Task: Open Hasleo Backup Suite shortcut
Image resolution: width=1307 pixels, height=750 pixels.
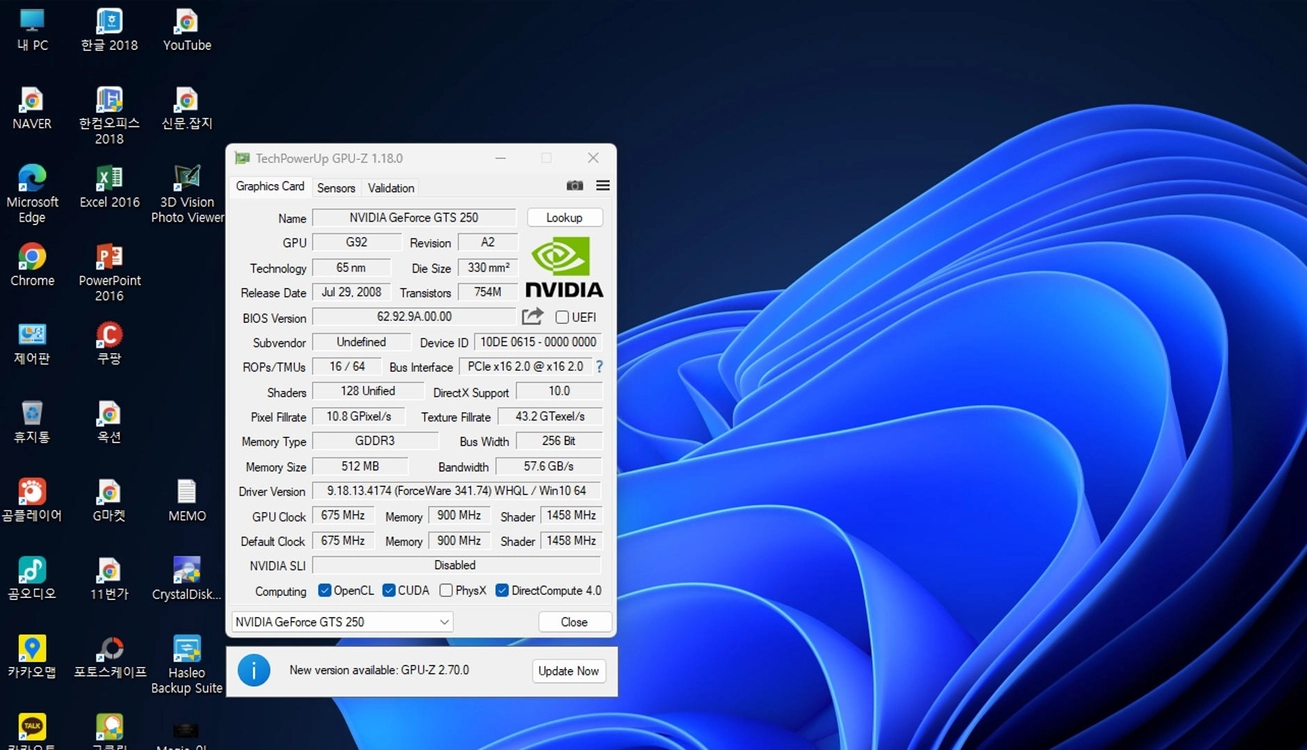Action: coord(187,664)
